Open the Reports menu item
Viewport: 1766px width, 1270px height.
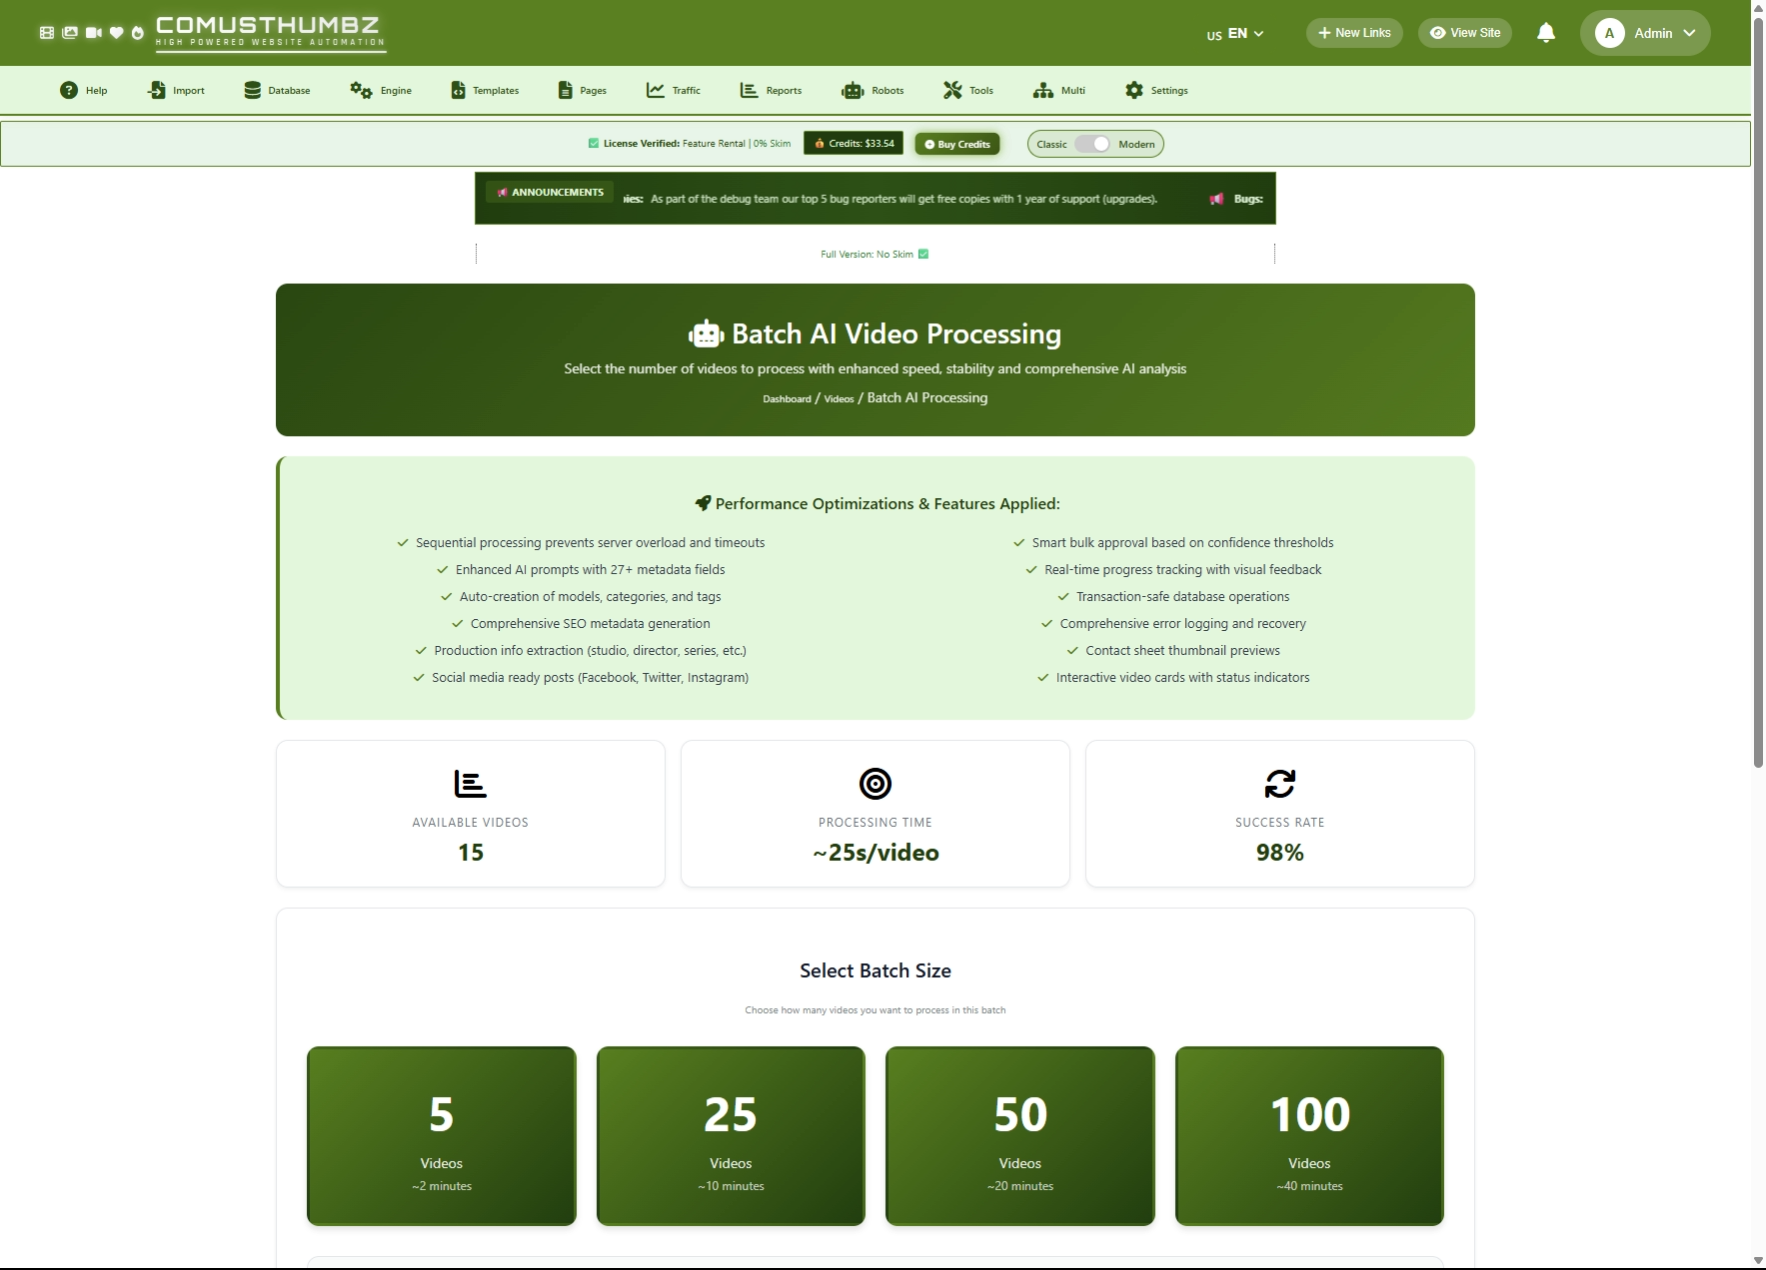771,91
